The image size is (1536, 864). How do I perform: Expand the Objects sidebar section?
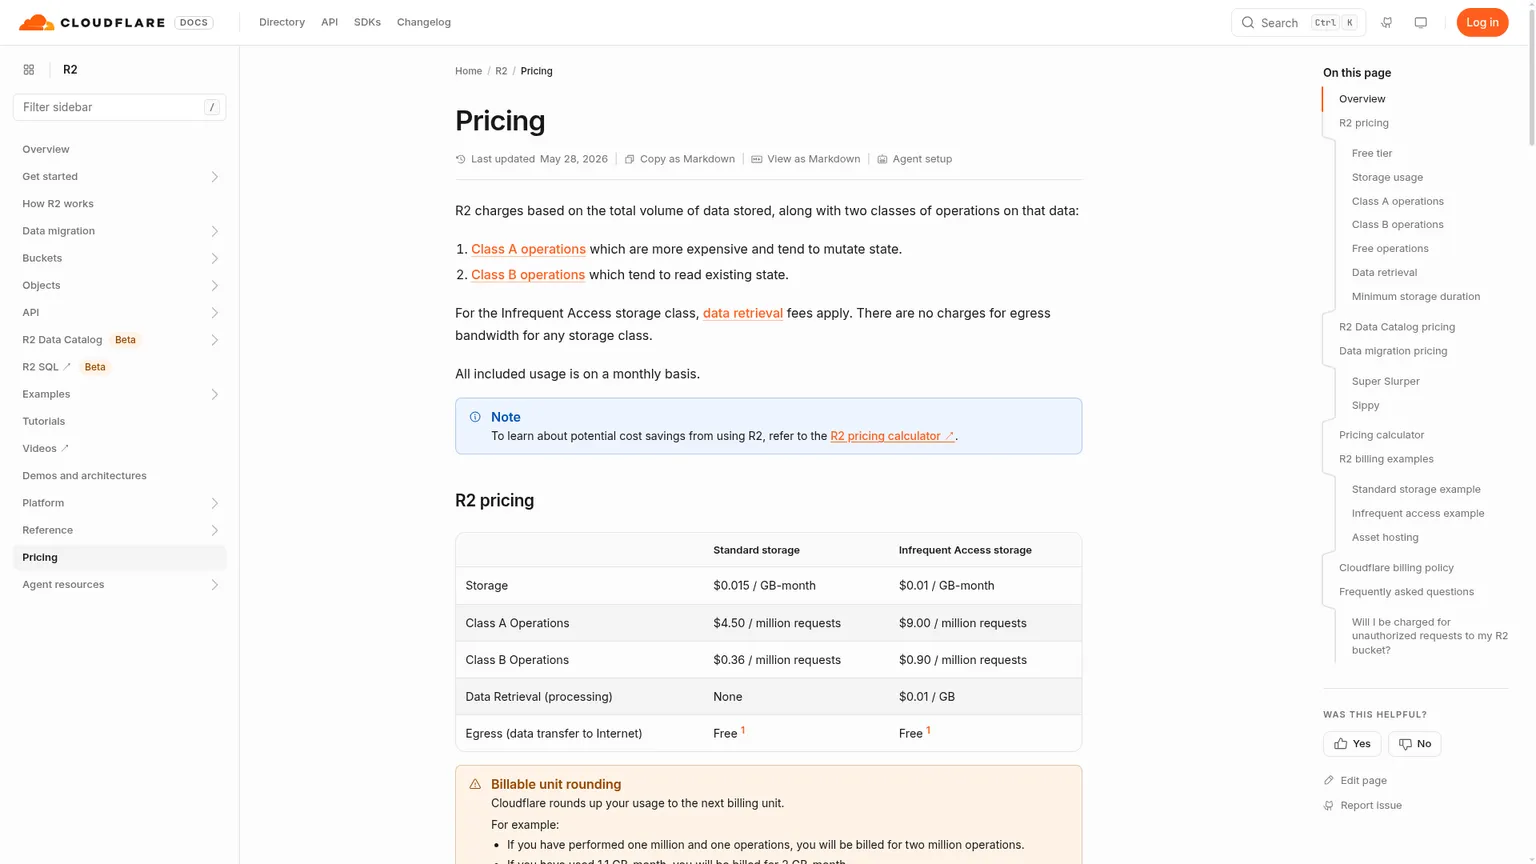coord(214,285)
